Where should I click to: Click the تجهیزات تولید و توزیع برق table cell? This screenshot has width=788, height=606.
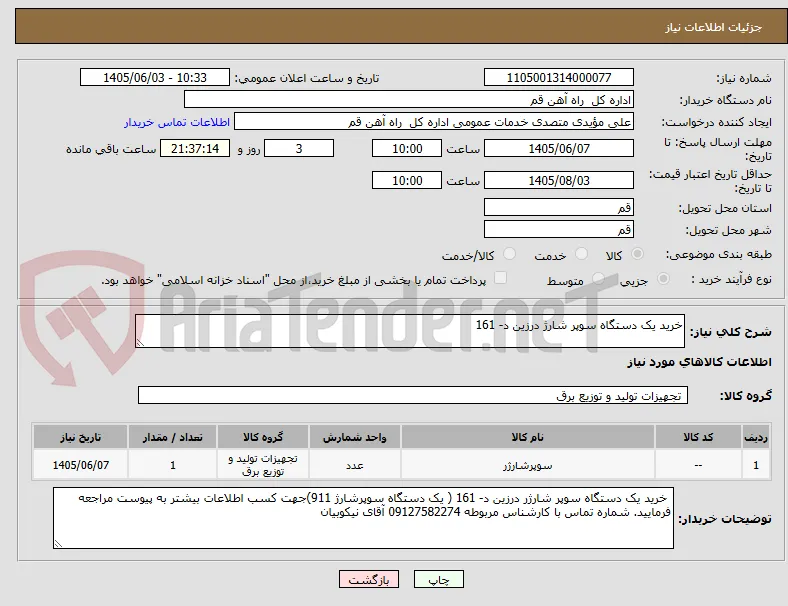click(x=263, y=465)
